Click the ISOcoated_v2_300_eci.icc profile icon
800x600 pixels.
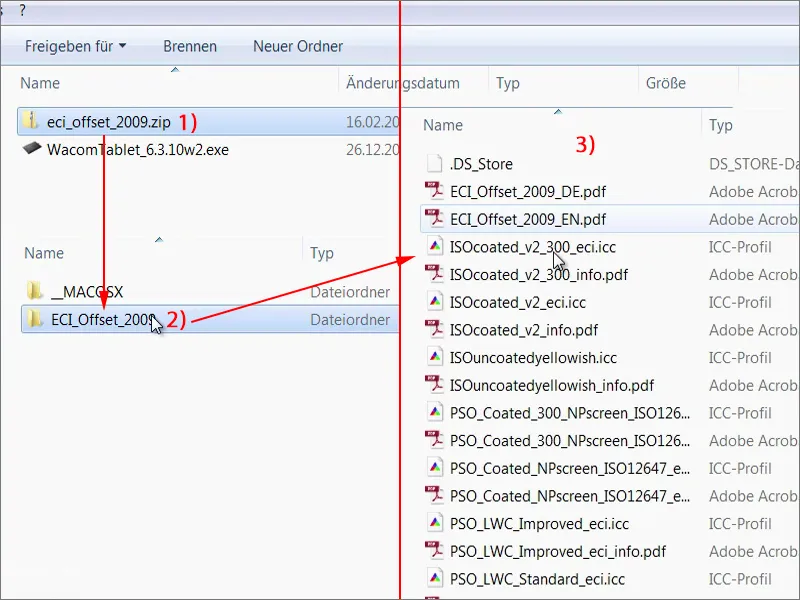tap(435, 246)
